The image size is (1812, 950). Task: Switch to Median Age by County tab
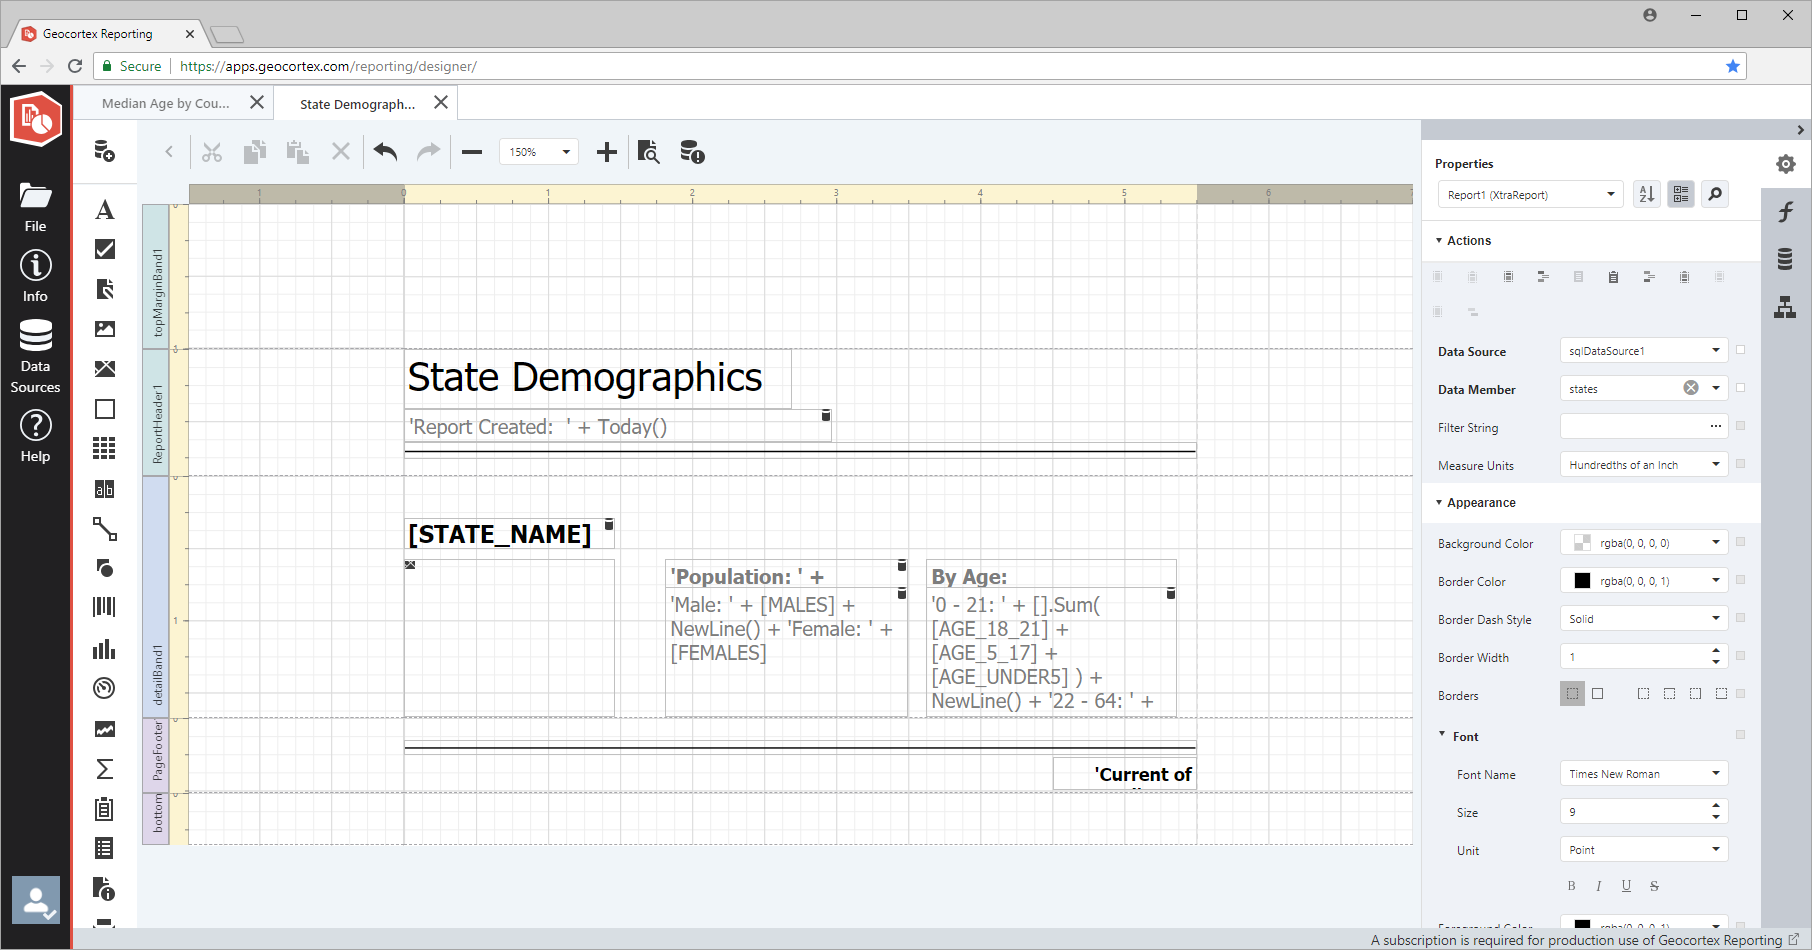pyautogui.click(x=166, y=103)
